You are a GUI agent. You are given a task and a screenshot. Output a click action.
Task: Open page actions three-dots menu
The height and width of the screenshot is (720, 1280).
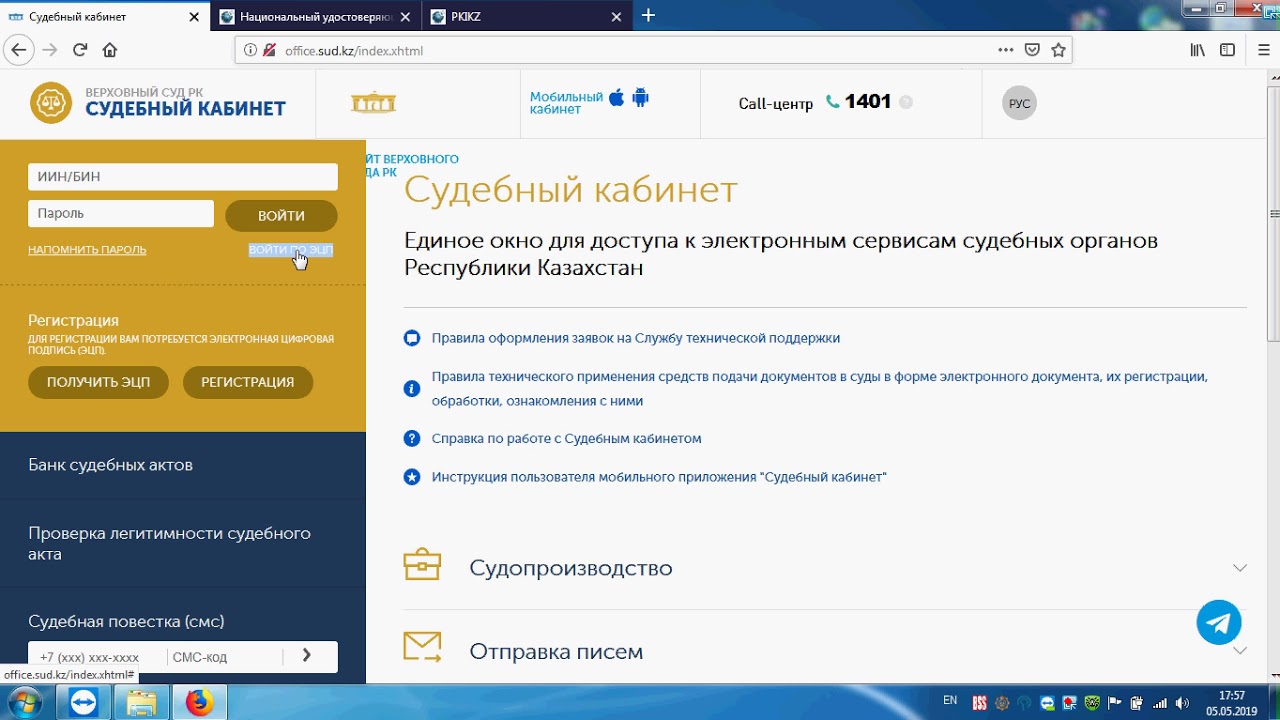click(x=1006, y=50)
